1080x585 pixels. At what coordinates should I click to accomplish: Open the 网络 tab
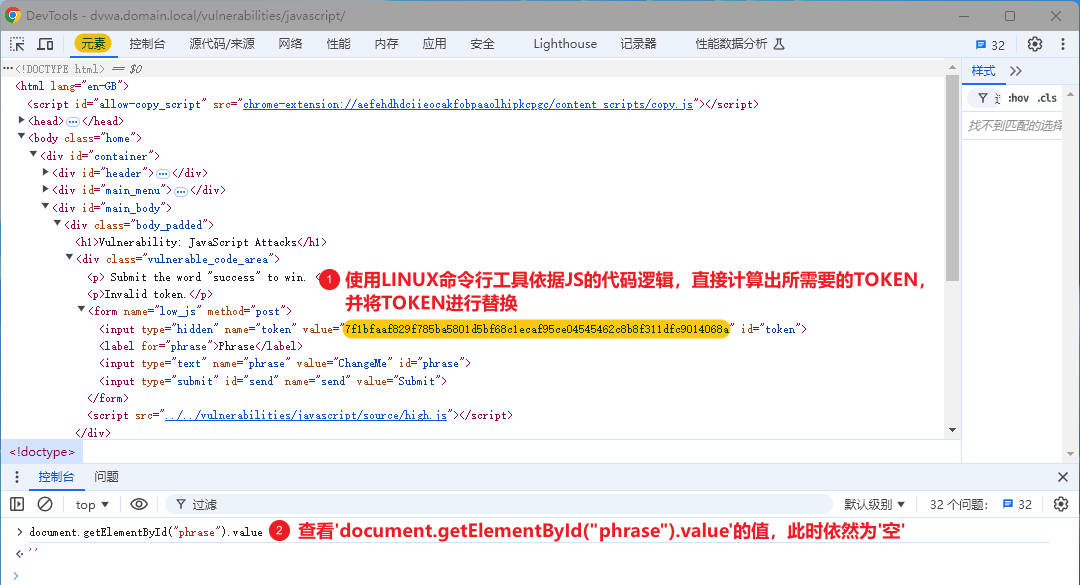pos(290,44)
